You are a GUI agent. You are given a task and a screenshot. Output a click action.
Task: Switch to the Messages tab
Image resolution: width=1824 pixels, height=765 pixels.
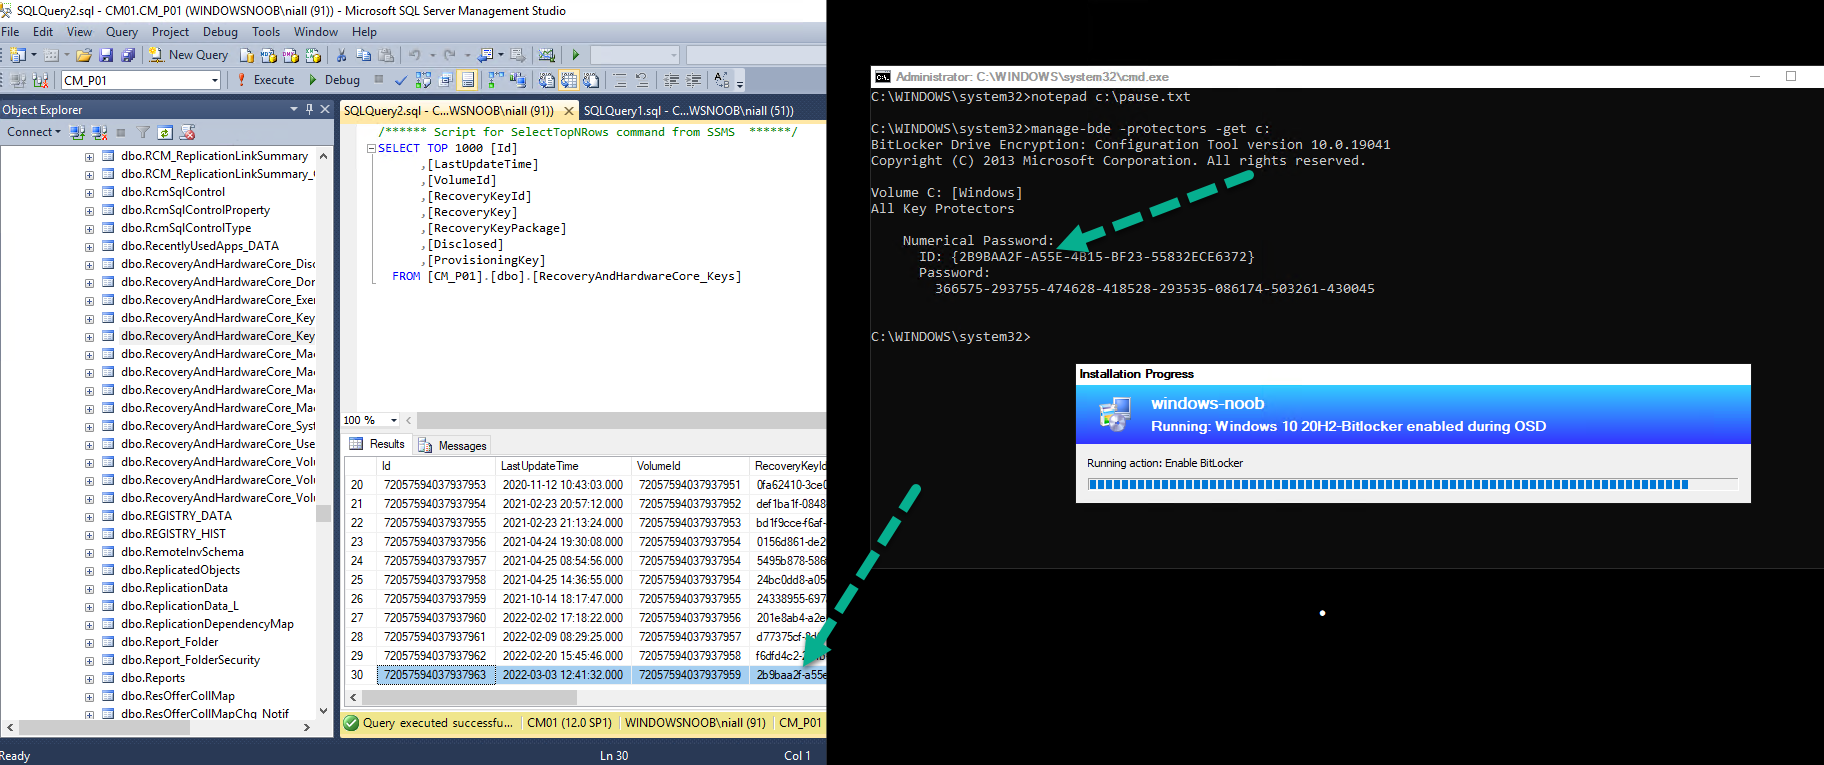point(452,445)
